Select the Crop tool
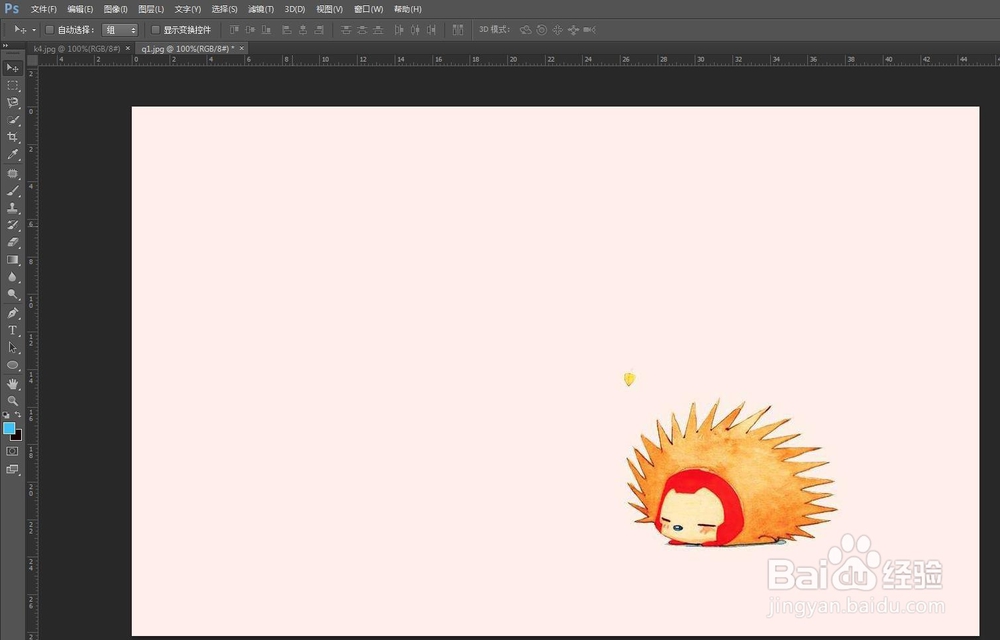The height and width of the screenshot is (640, 1000). 12,137
